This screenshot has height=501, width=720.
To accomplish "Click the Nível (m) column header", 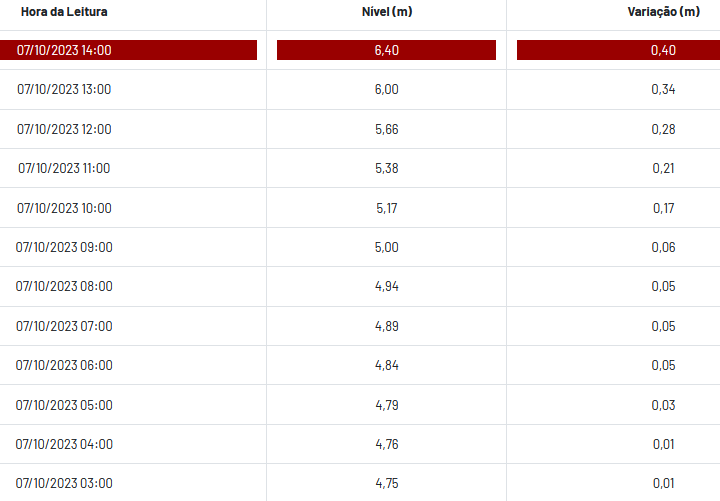I will [x=387, y=12].
